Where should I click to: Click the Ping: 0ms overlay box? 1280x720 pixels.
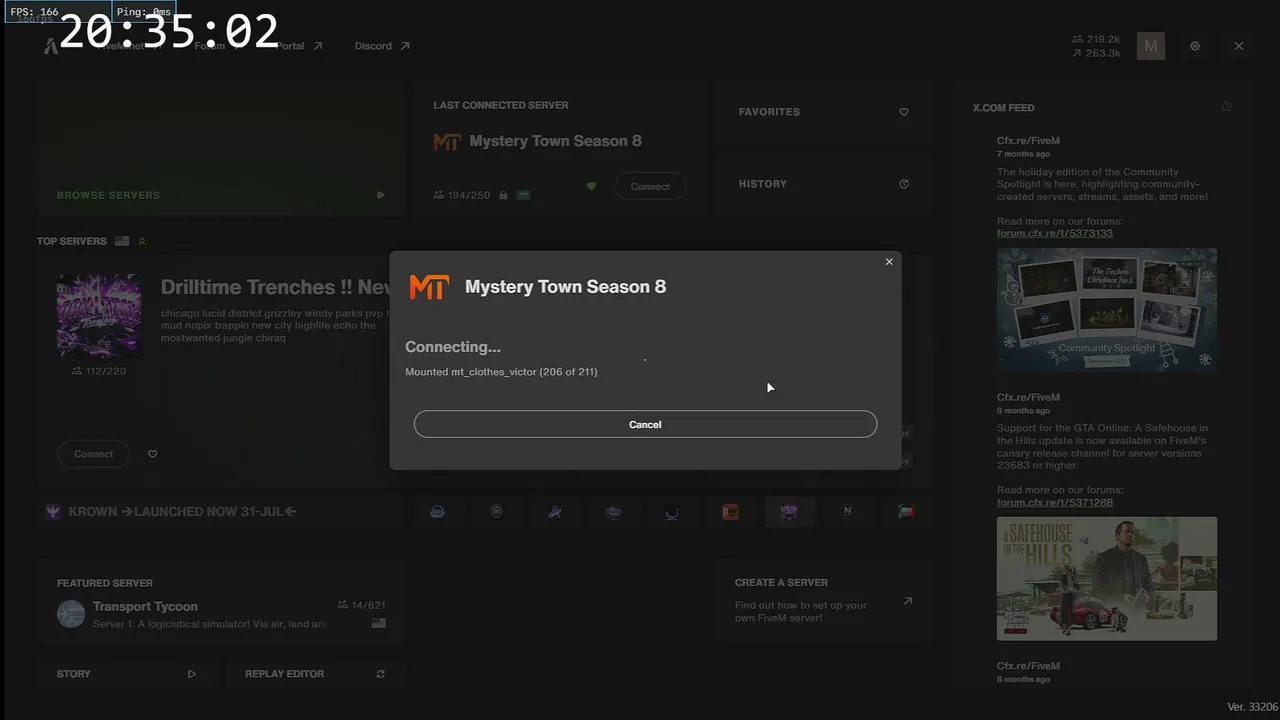pos(144,12)
